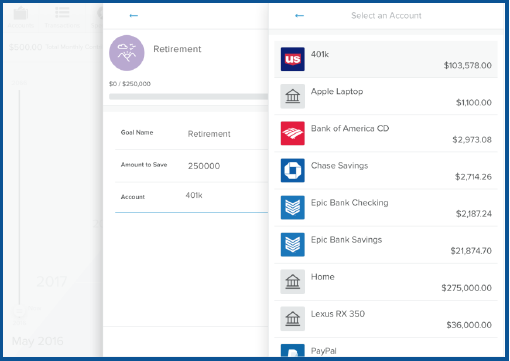The width and height of the screenshot is (510, 361).
Task: Click the Goal Name label
Action: (x=137, y=132)
